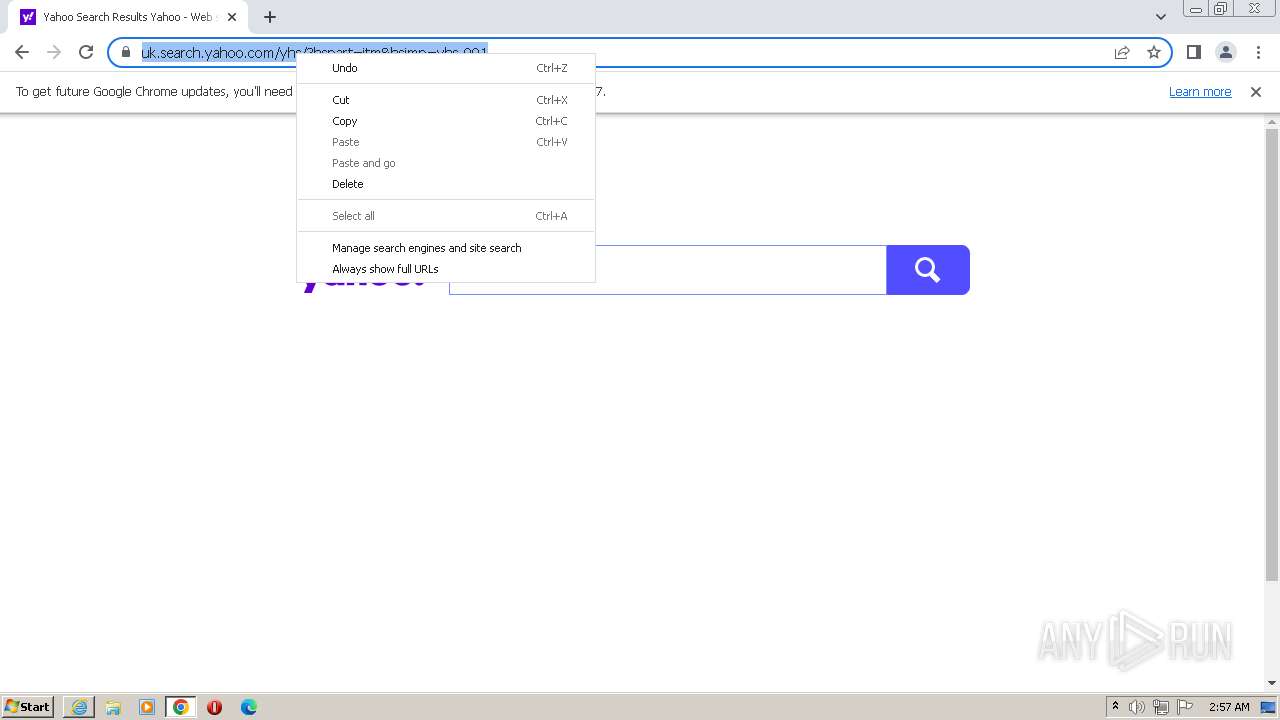Open the Windows Start button

click(28, 707)
